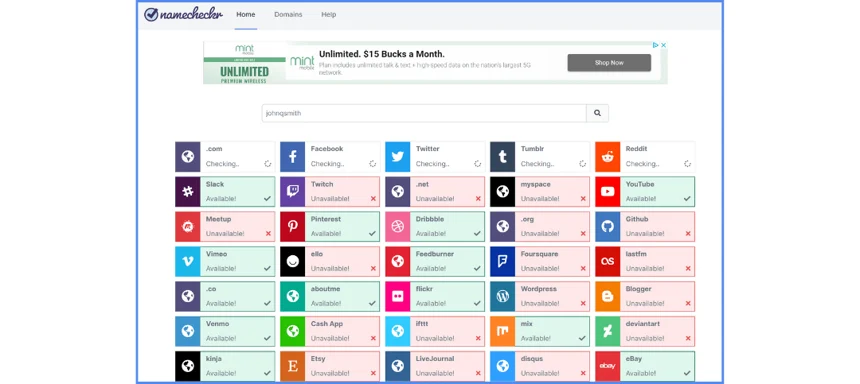Viewport: 860px width, 384px height.
Task: Click the Slack checkmark
Action: 268,199
